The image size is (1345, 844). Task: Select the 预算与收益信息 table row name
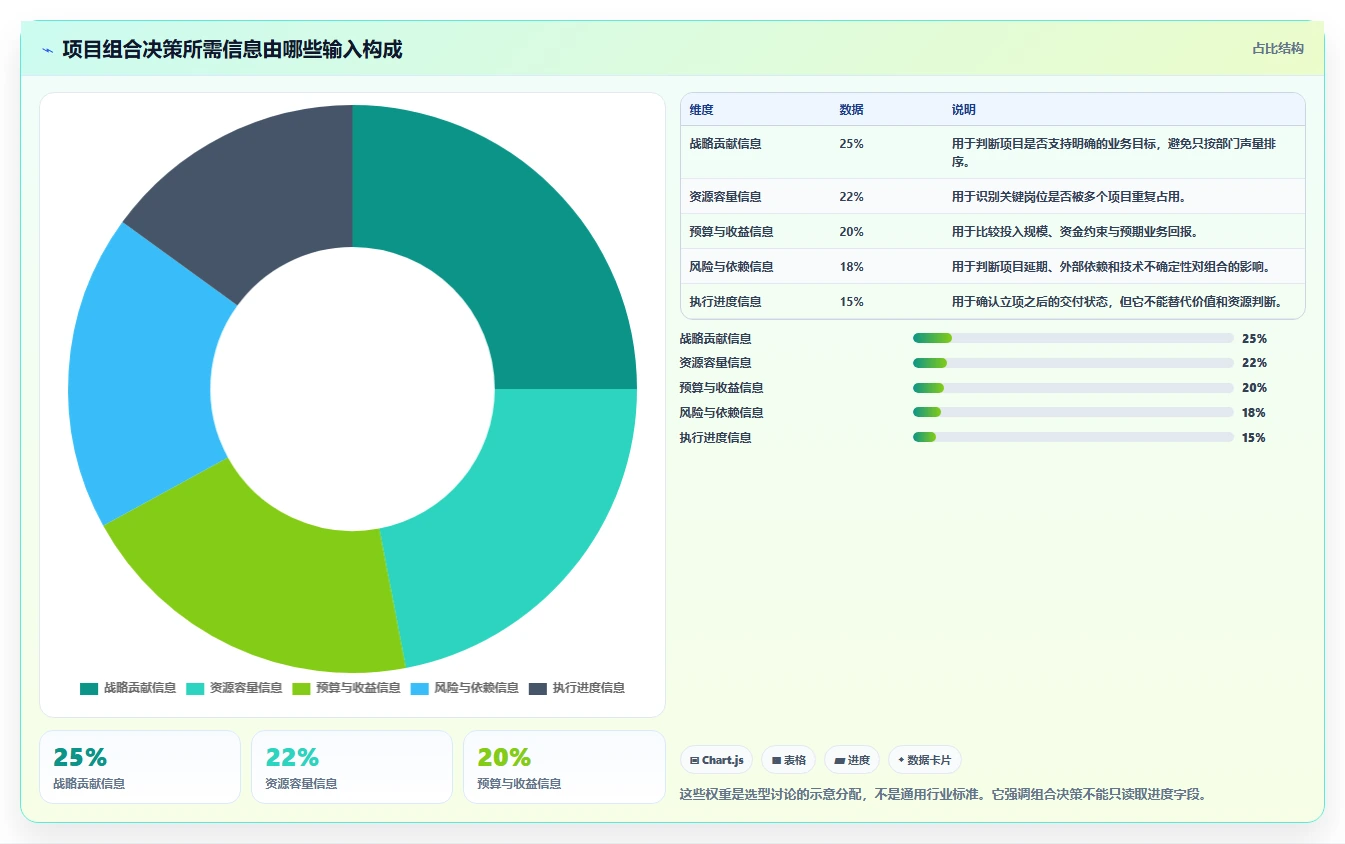(731, 232)
